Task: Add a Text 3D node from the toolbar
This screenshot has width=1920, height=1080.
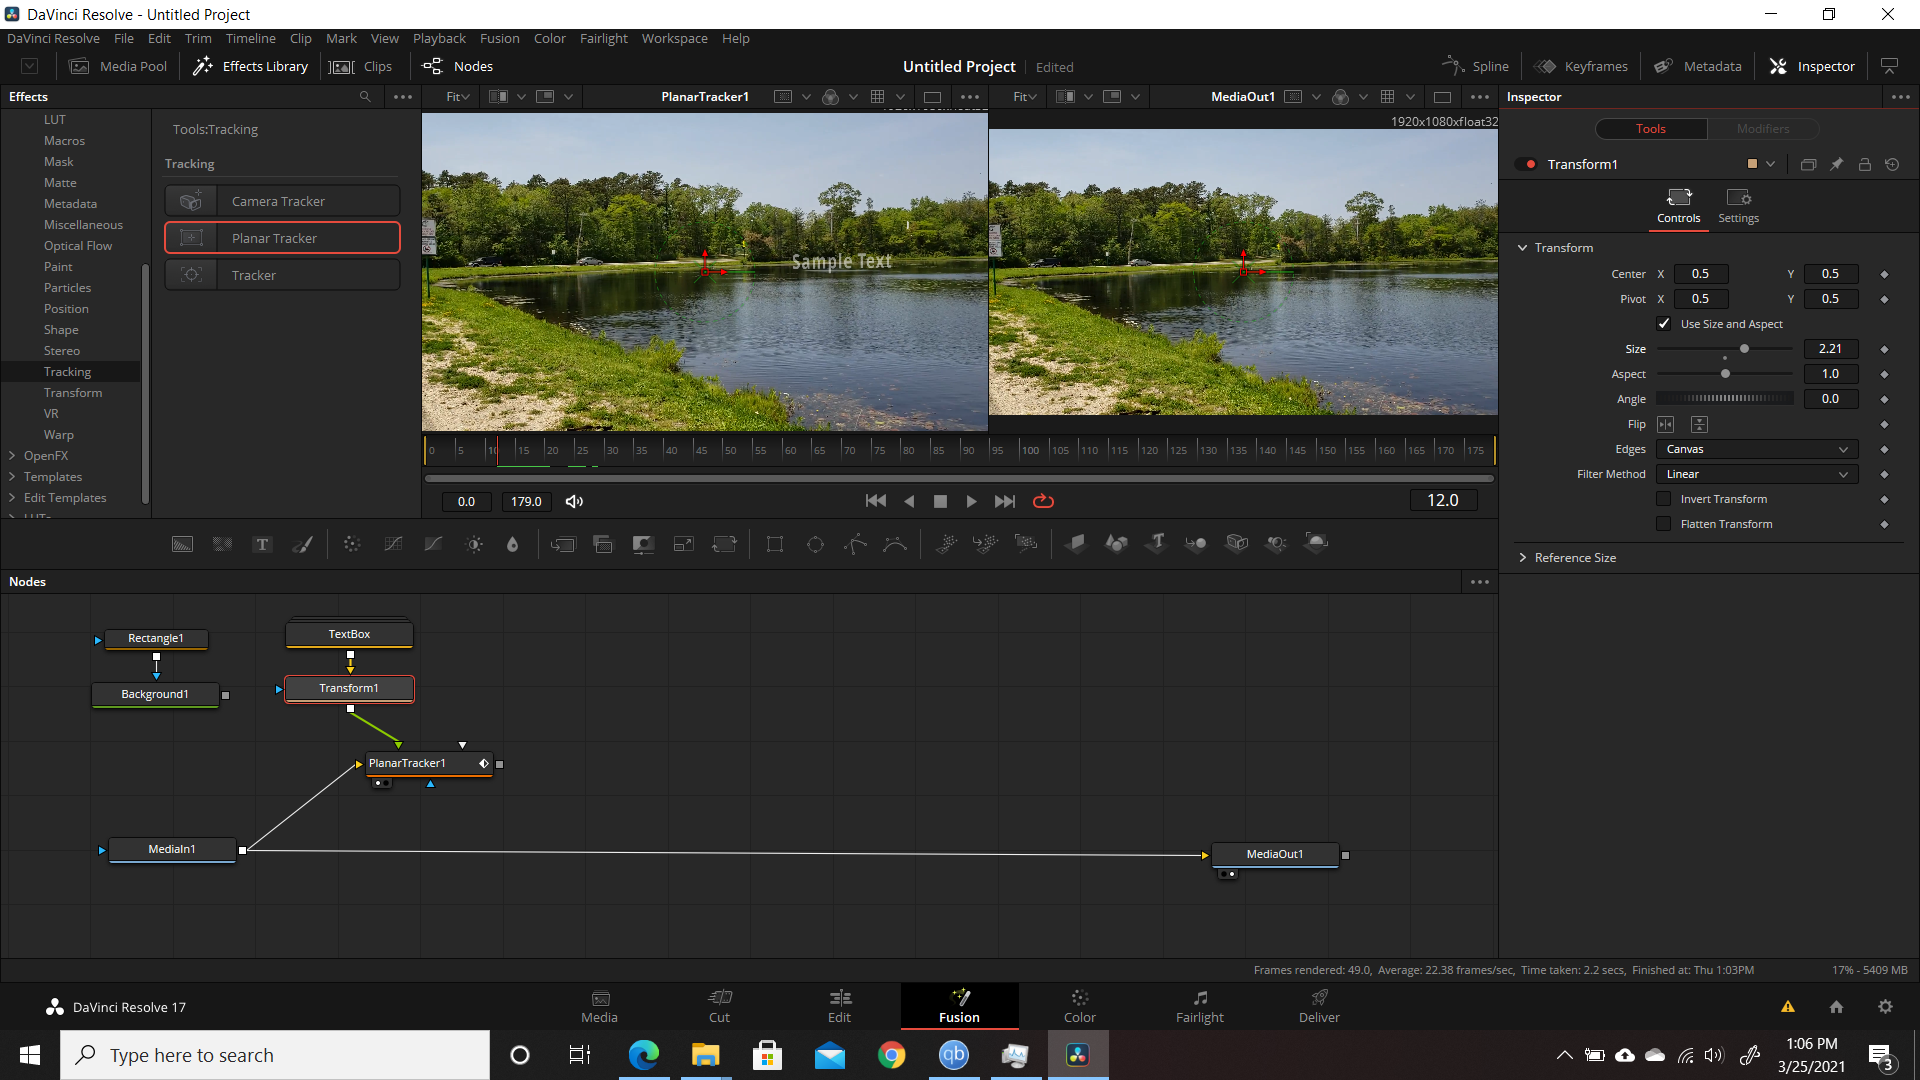Action: (1157, 544)
